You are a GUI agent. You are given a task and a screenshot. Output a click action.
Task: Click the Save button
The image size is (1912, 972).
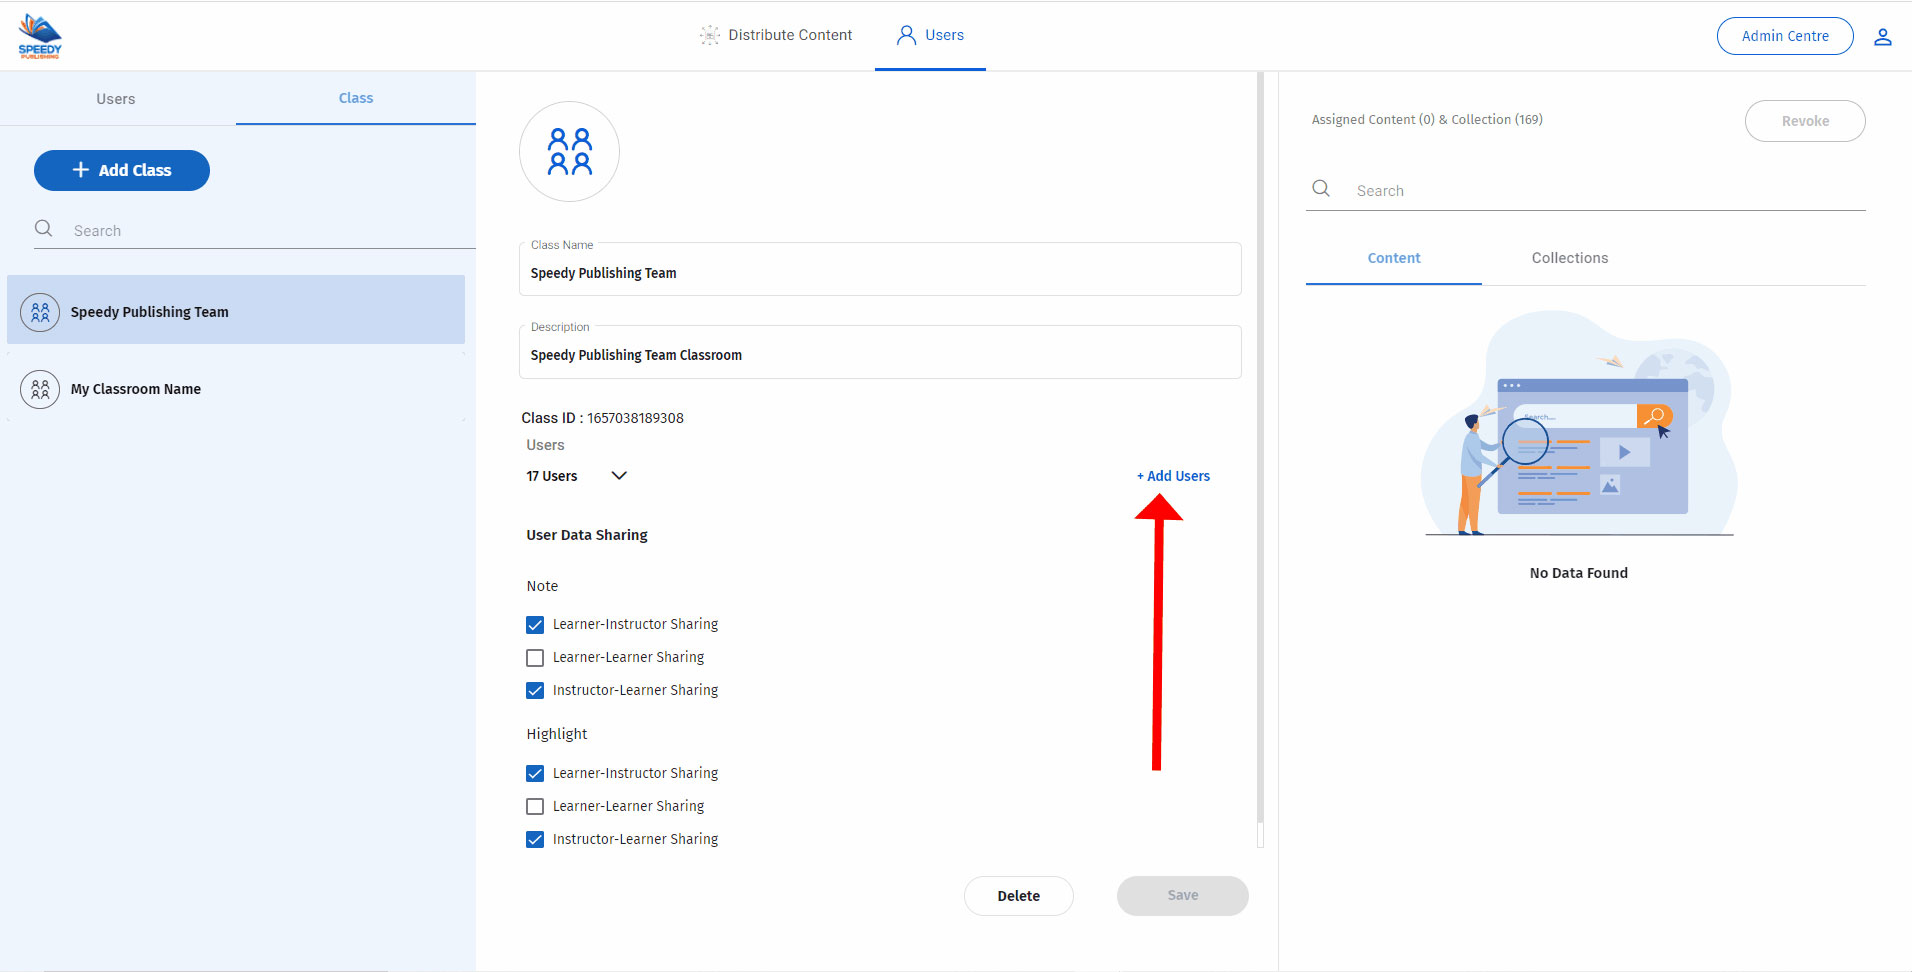pyautogui.click(x=1183, y=896)
